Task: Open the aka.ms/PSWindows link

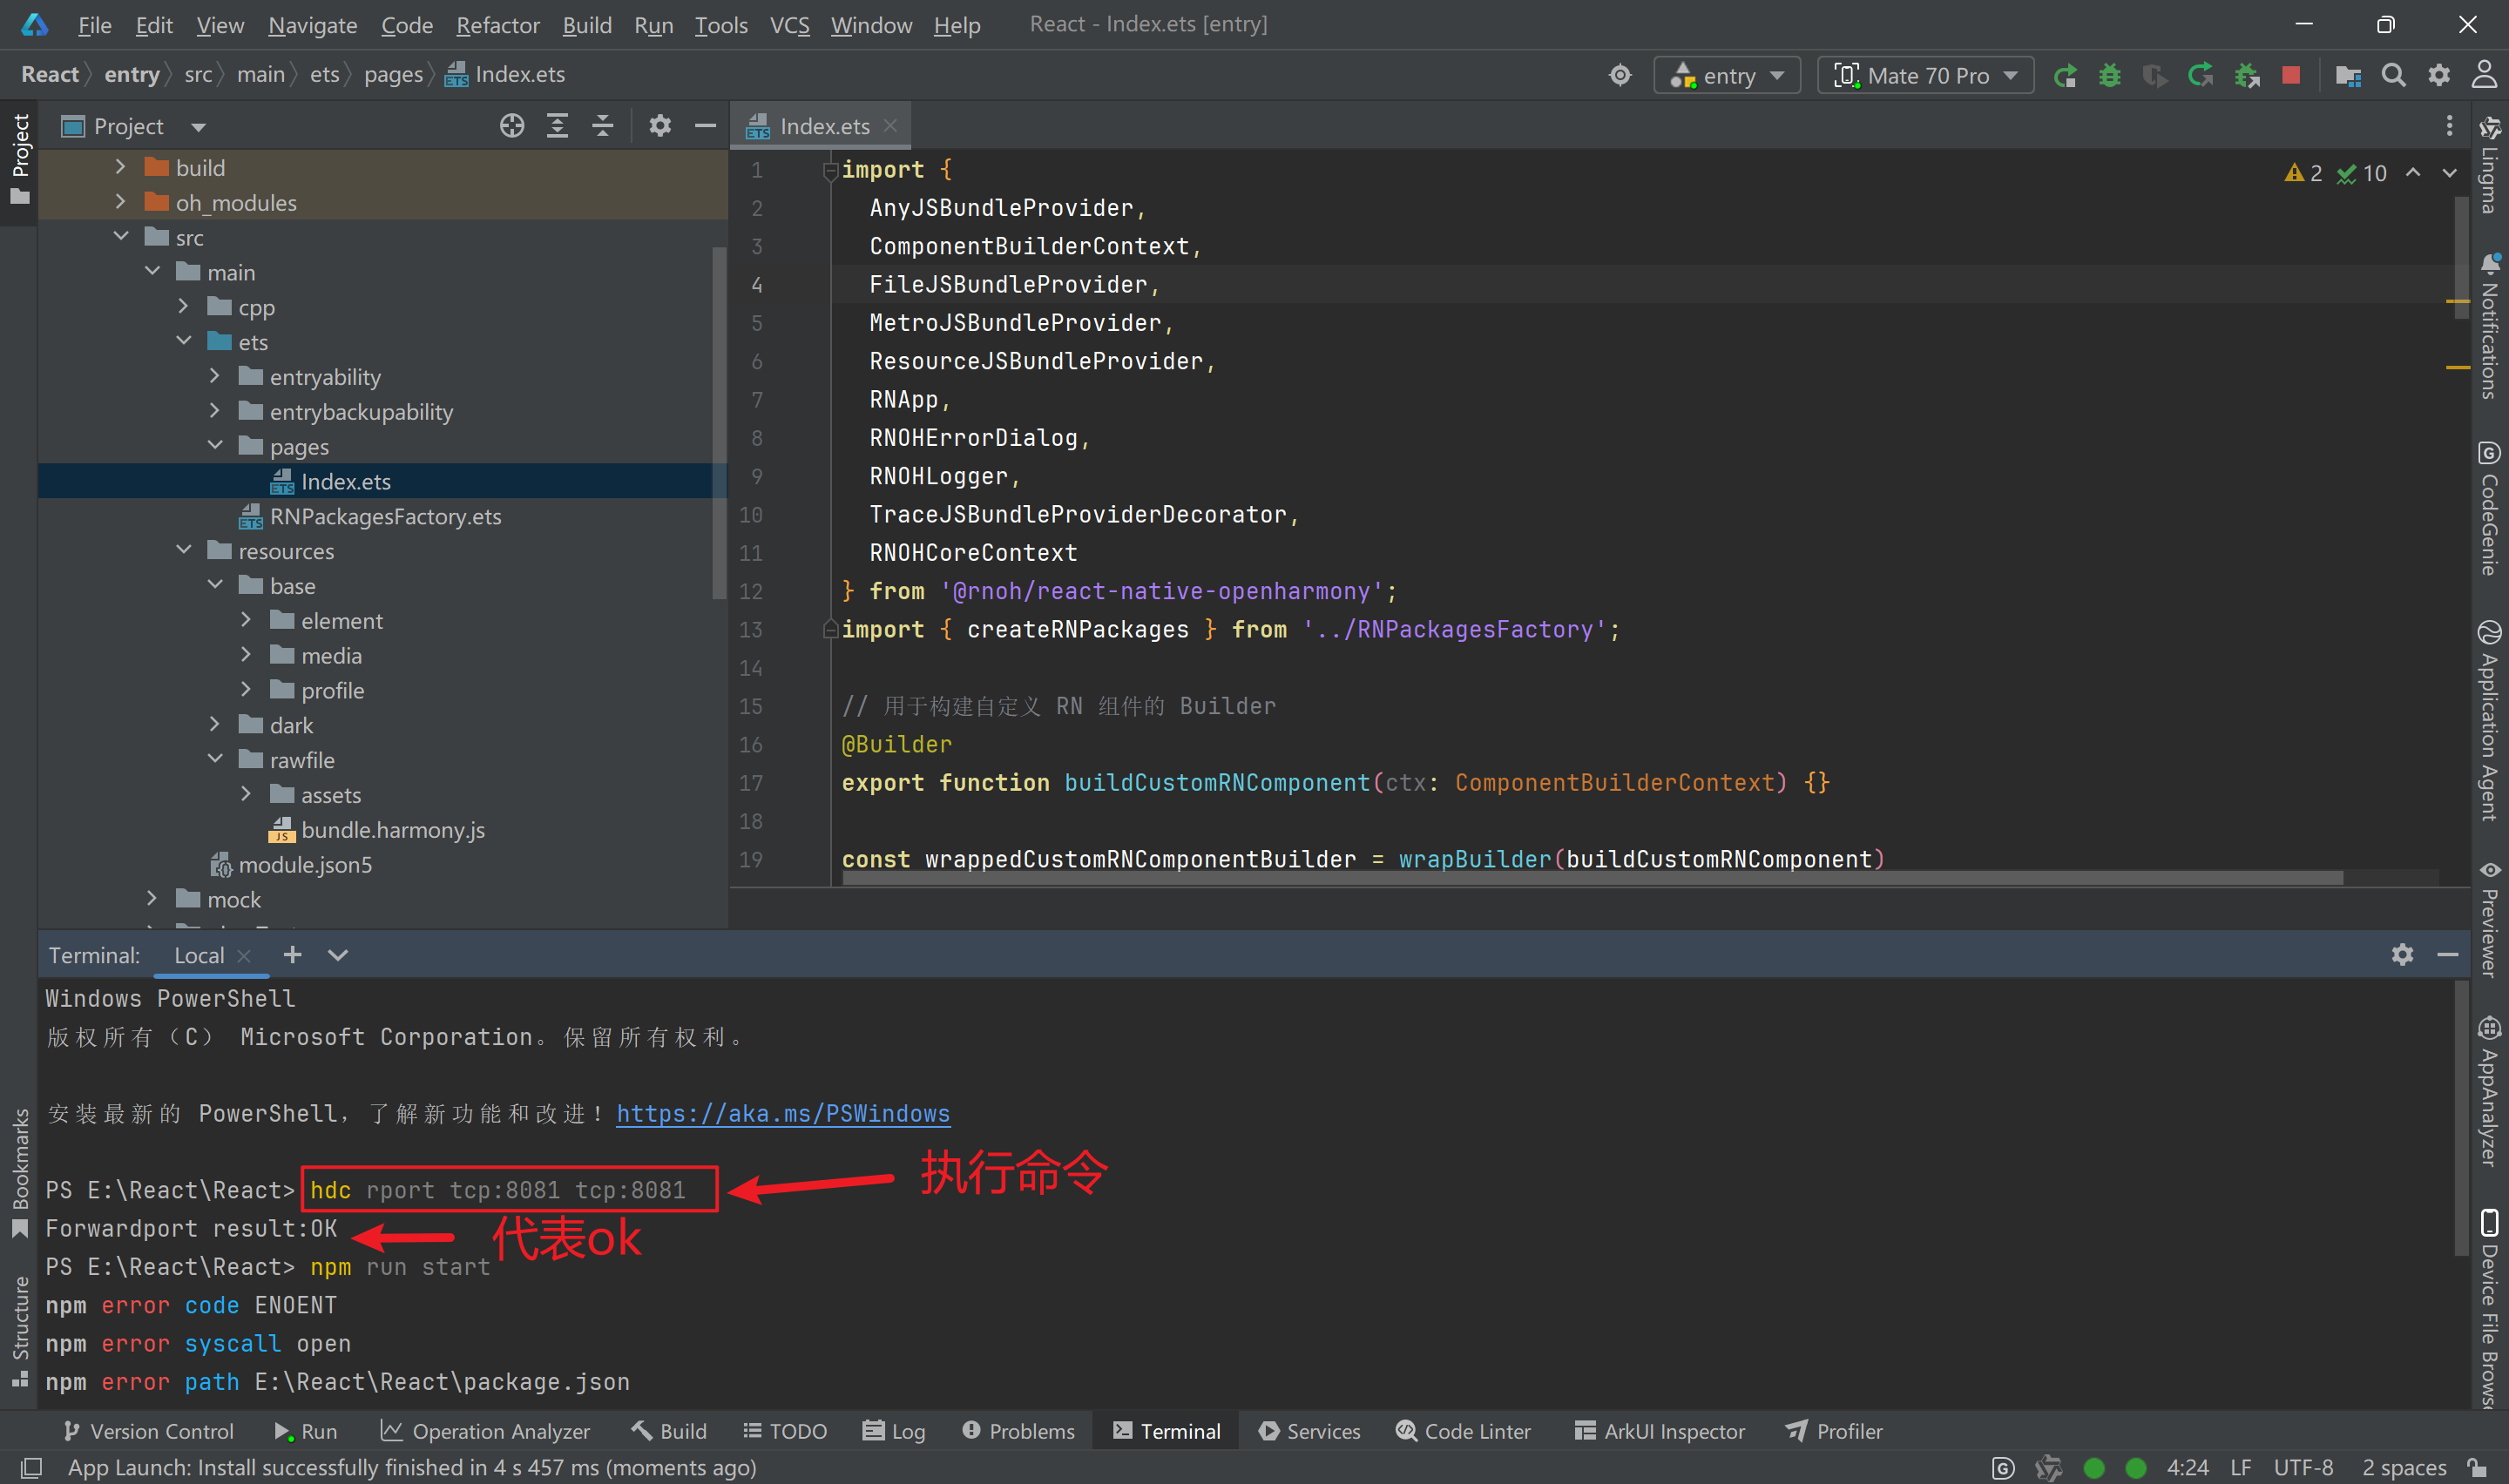Action: pos(782,1113)
